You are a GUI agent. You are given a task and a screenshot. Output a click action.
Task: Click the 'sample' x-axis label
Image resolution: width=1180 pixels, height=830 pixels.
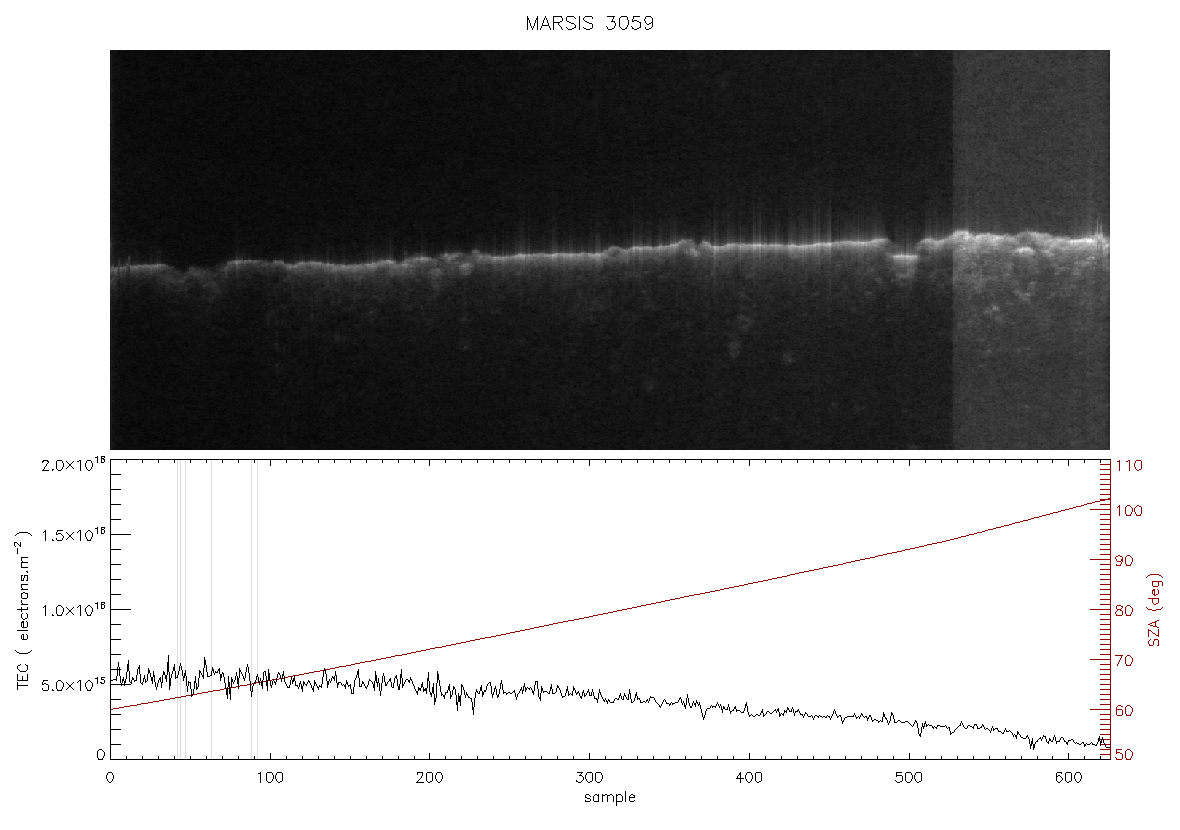[x=610, y=797]
